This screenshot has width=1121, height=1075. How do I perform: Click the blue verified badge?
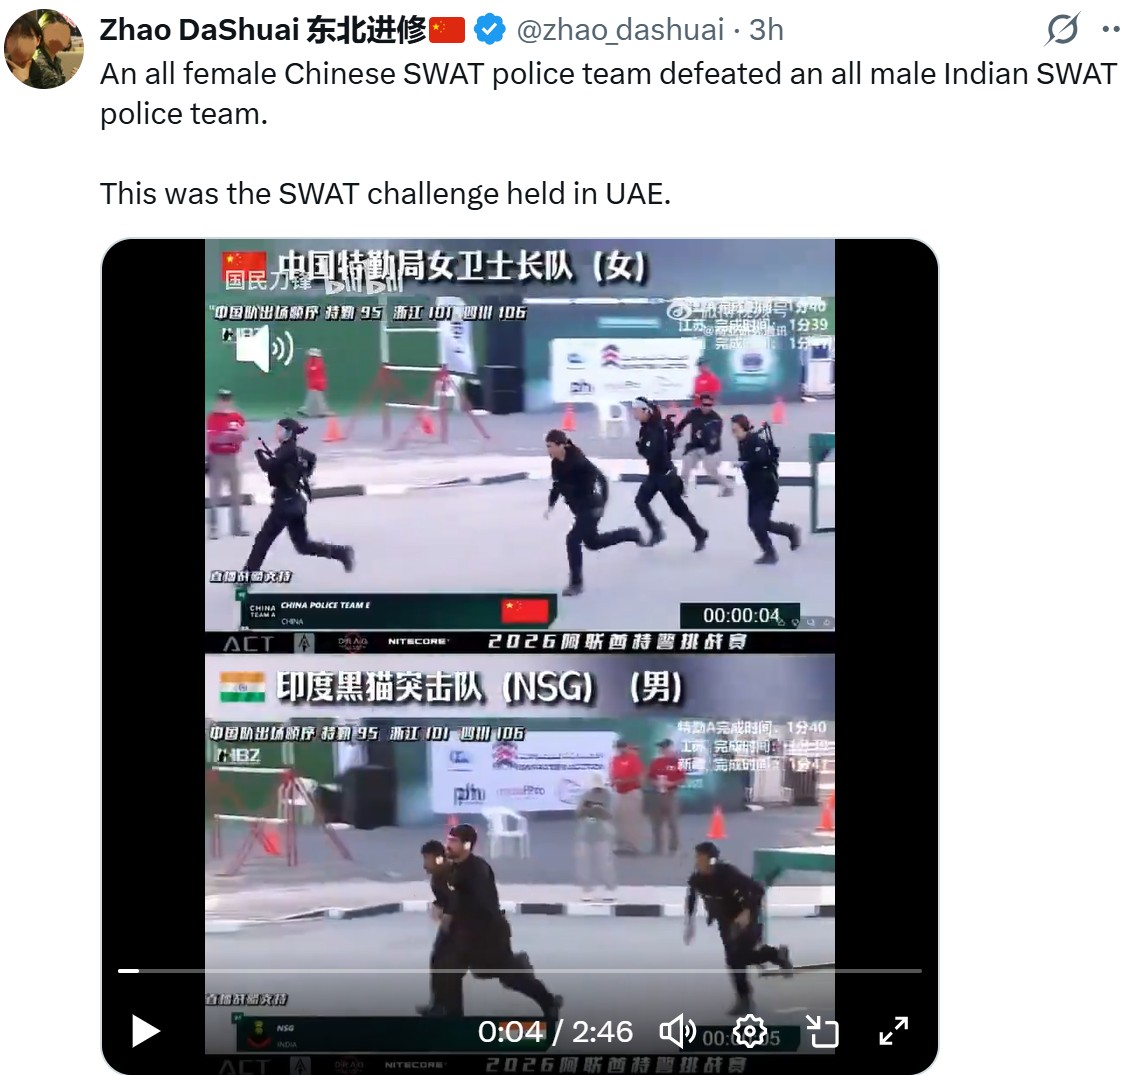coord(490,29)
